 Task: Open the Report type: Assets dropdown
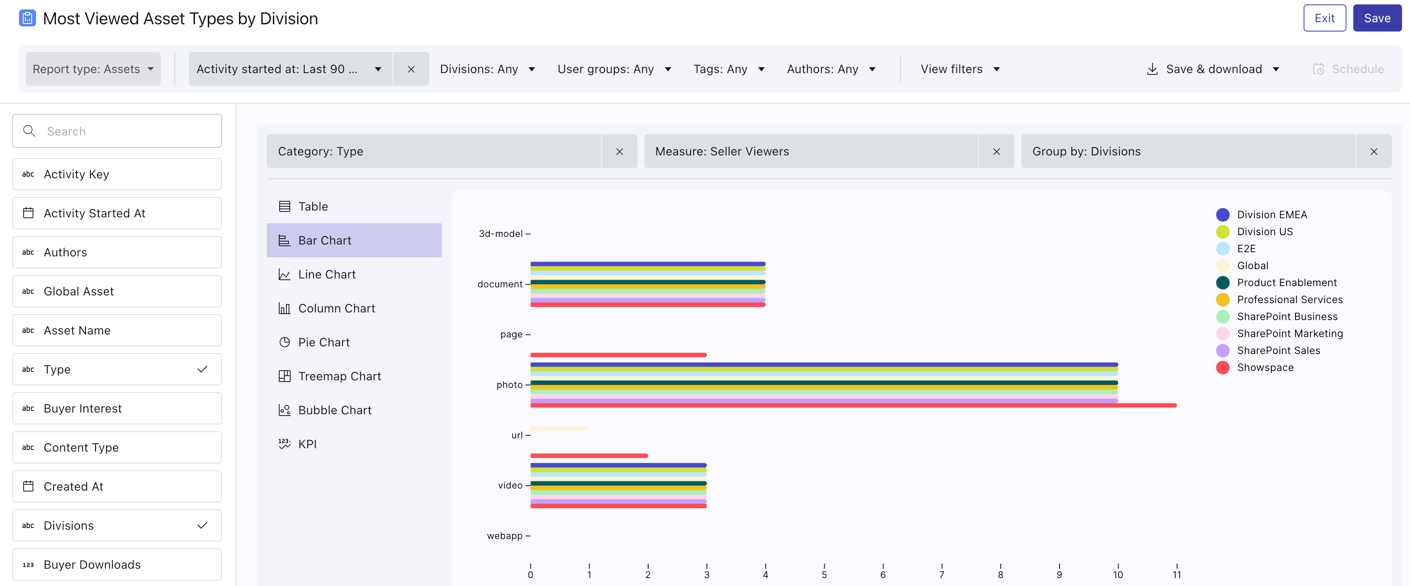93,69
